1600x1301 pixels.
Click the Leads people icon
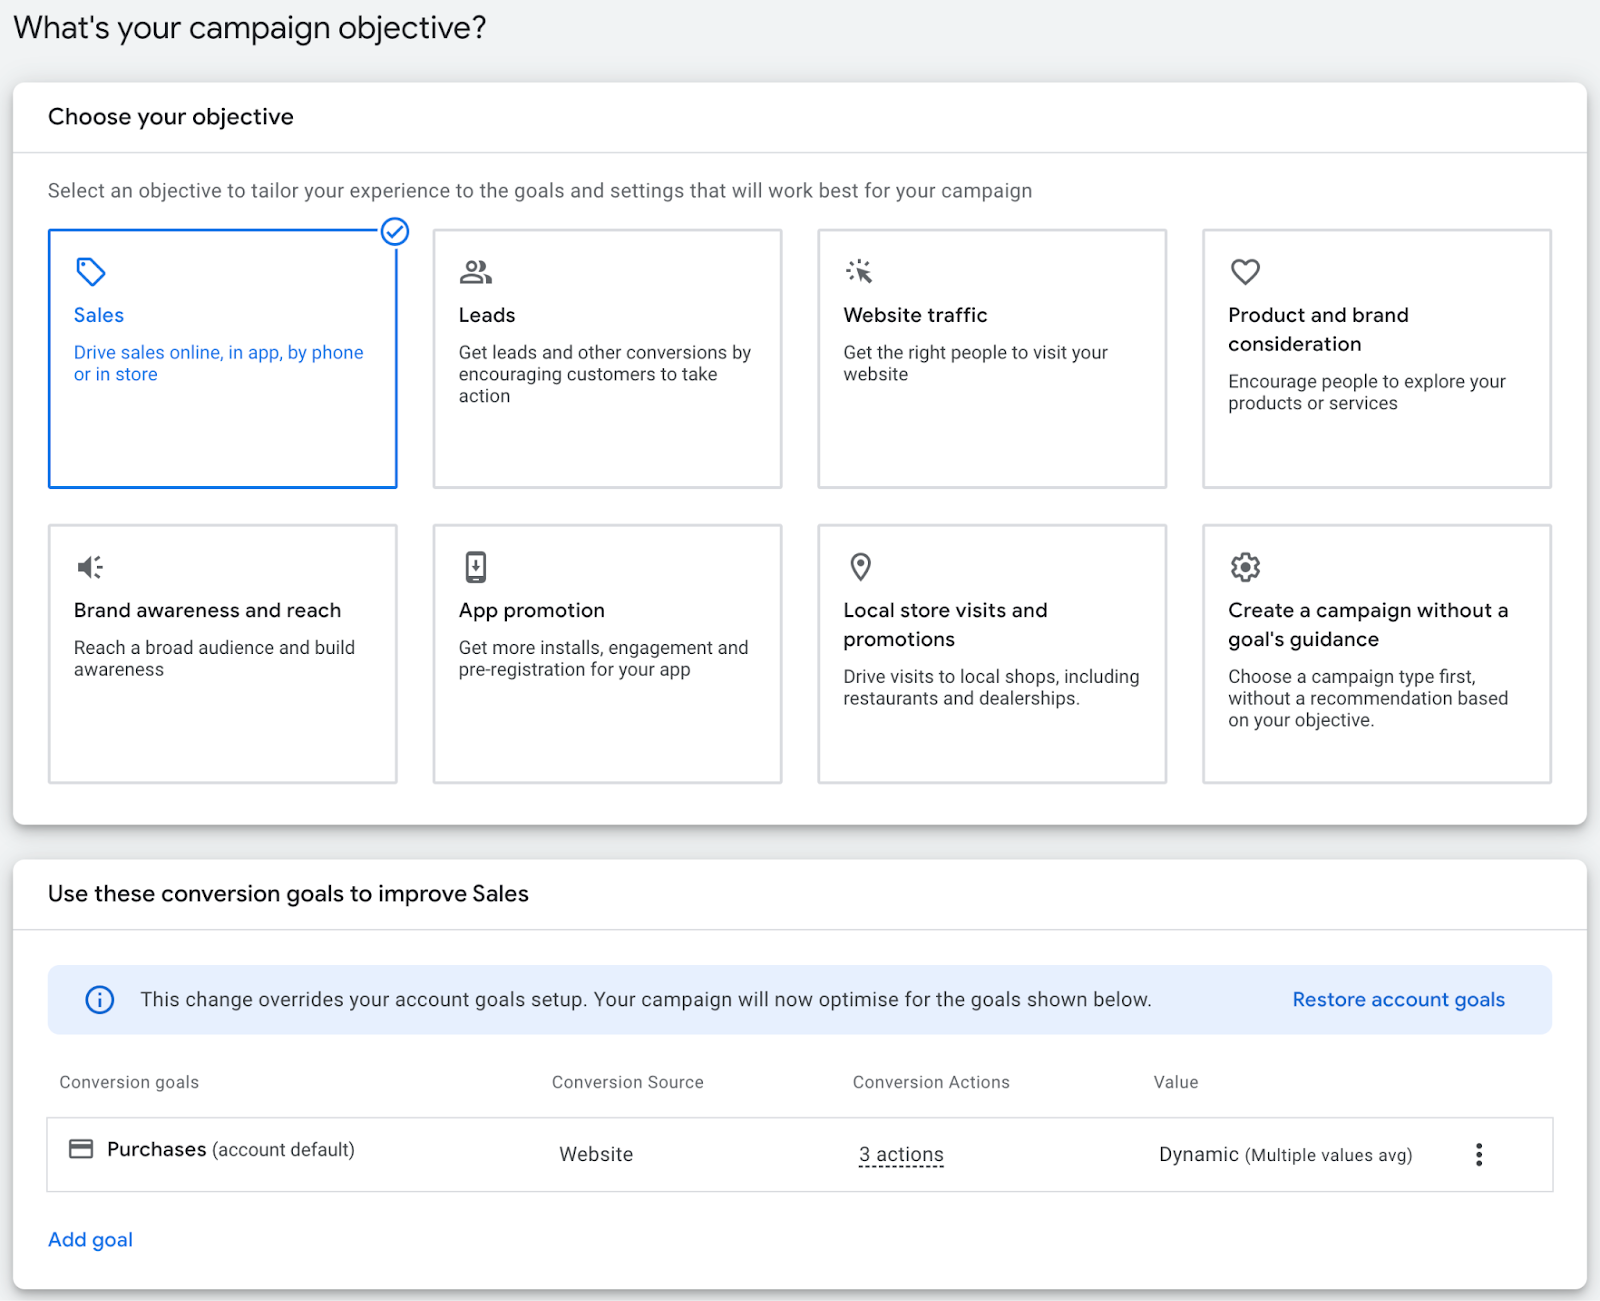[x=475, y=271]
